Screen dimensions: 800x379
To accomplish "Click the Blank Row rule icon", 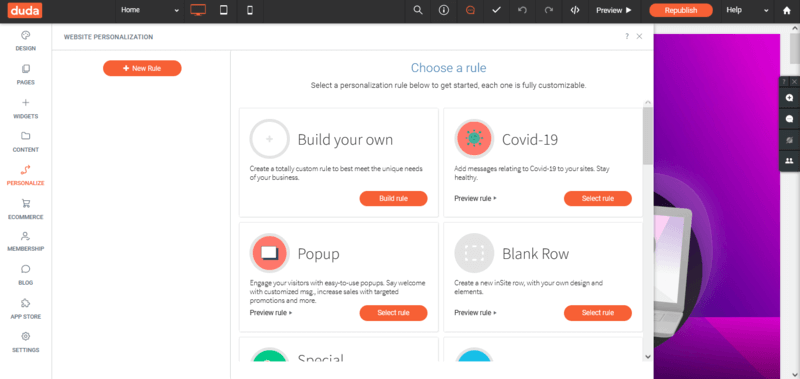I will tap(474, 253).
